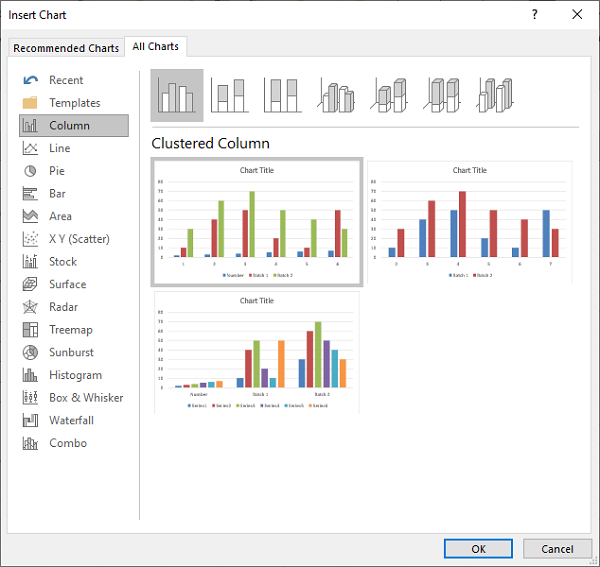Pick the 3-D 100% Stacked Column icon

pyautogui.click(x=443, y=95)
